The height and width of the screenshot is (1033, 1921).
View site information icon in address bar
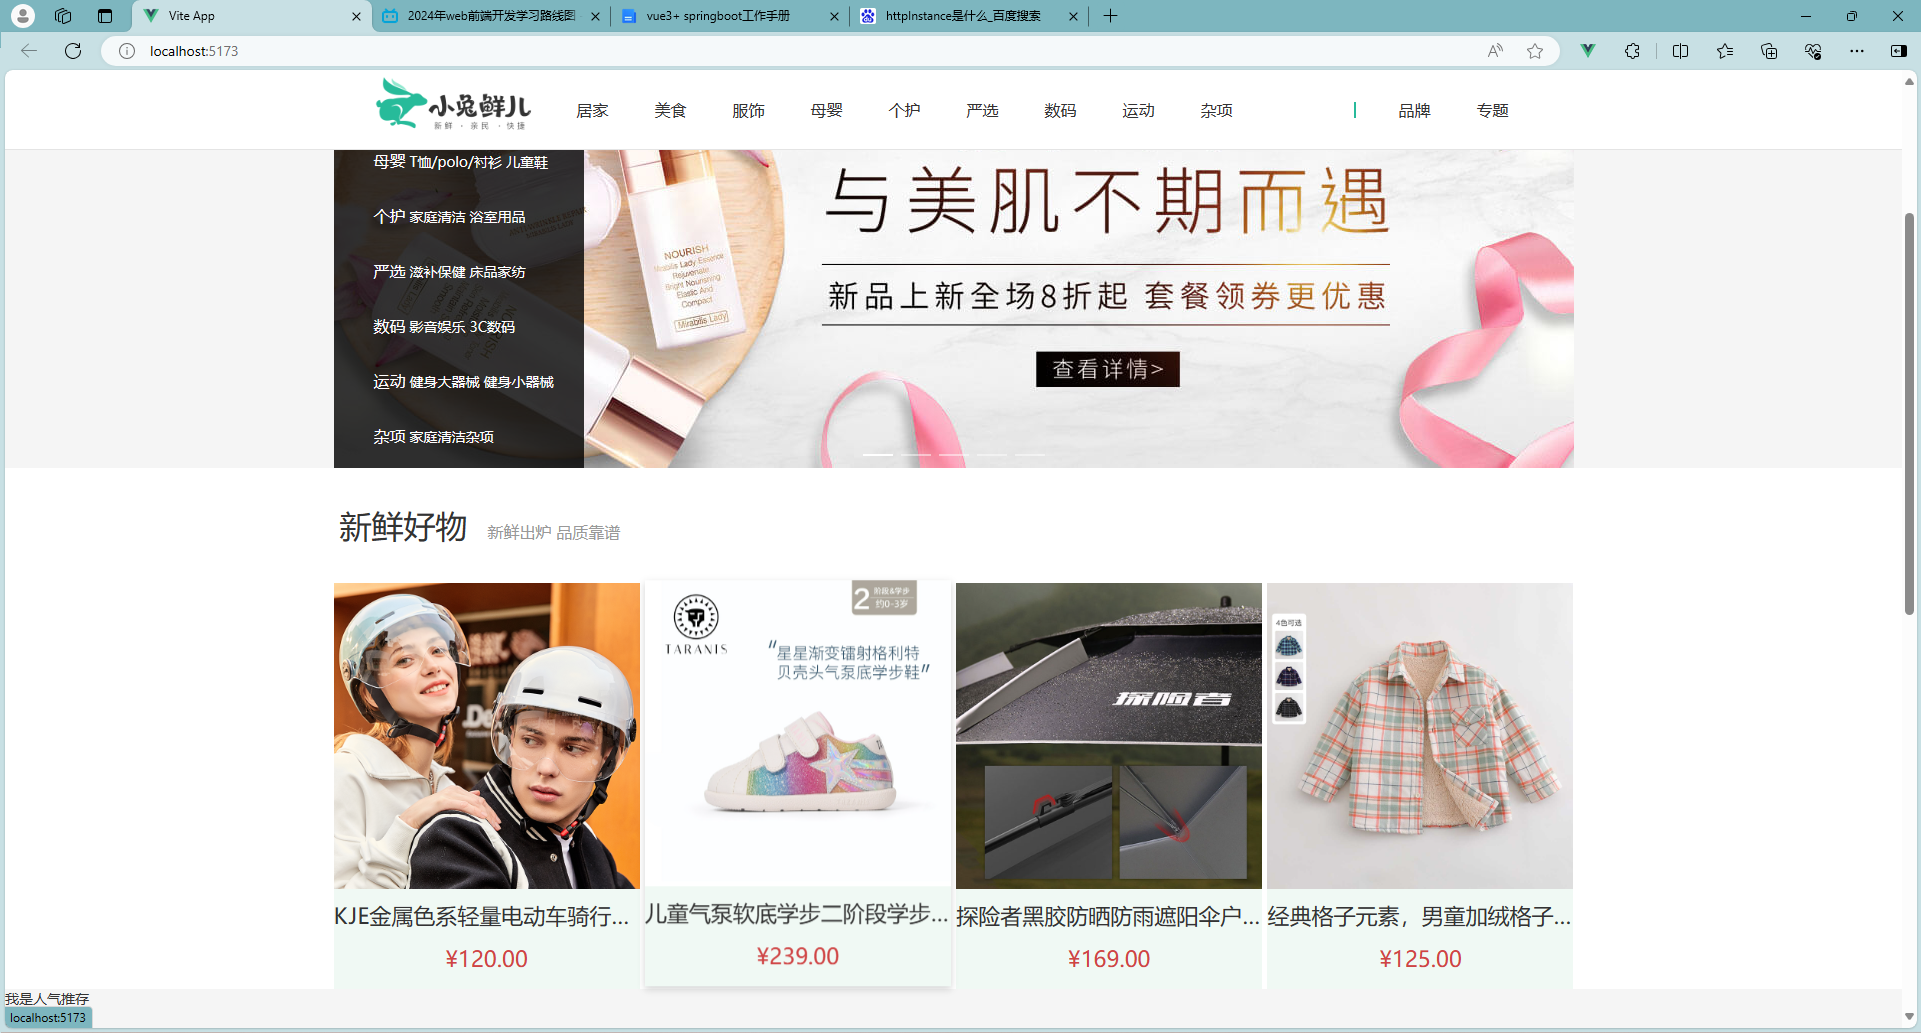[126, 51]
